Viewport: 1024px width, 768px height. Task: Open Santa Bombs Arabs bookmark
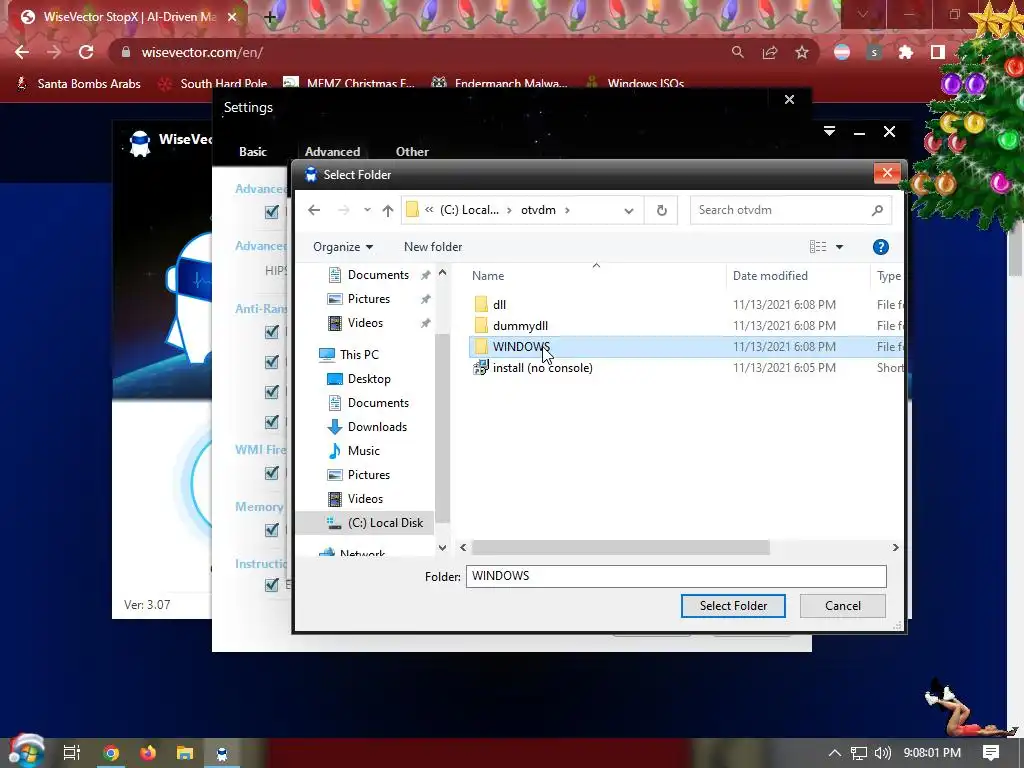point(78,84)
